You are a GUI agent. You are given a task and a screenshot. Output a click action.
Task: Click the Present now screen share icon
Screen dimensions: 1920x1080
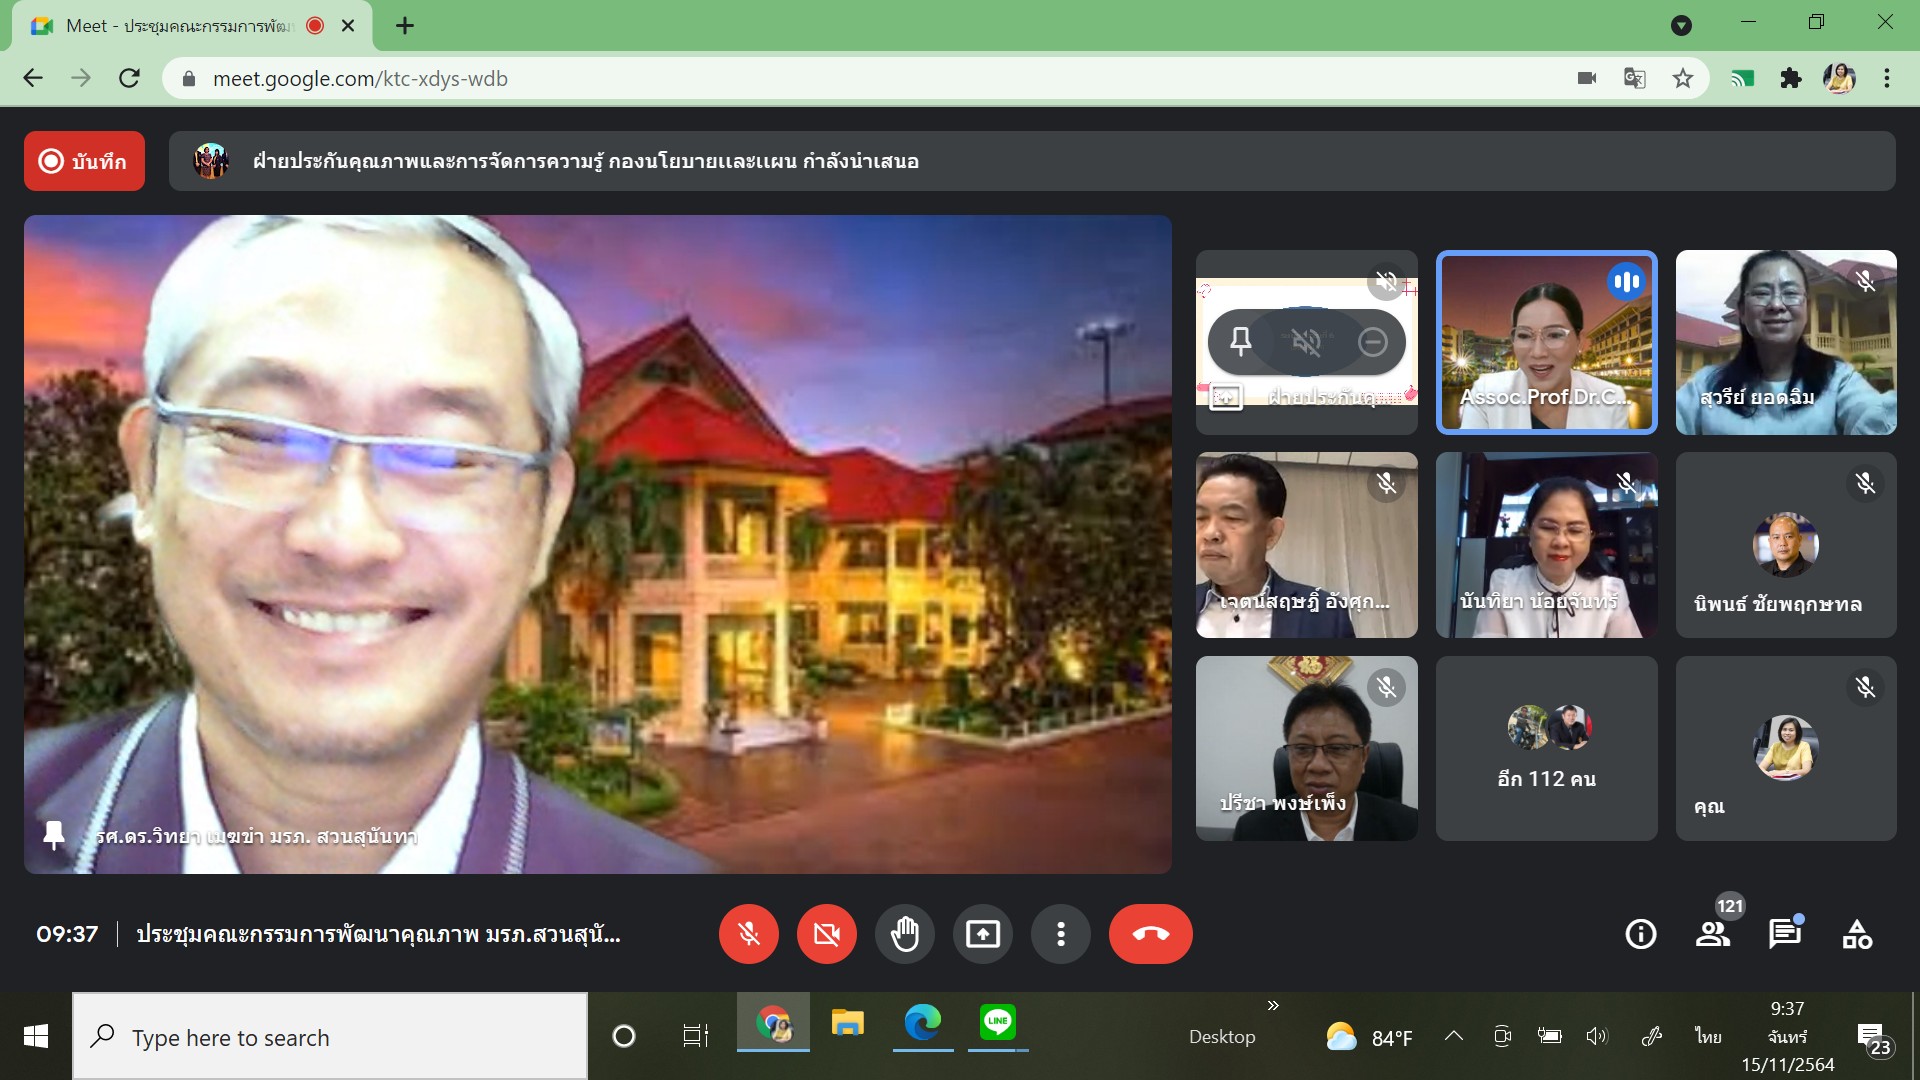[x=982, y=934]
